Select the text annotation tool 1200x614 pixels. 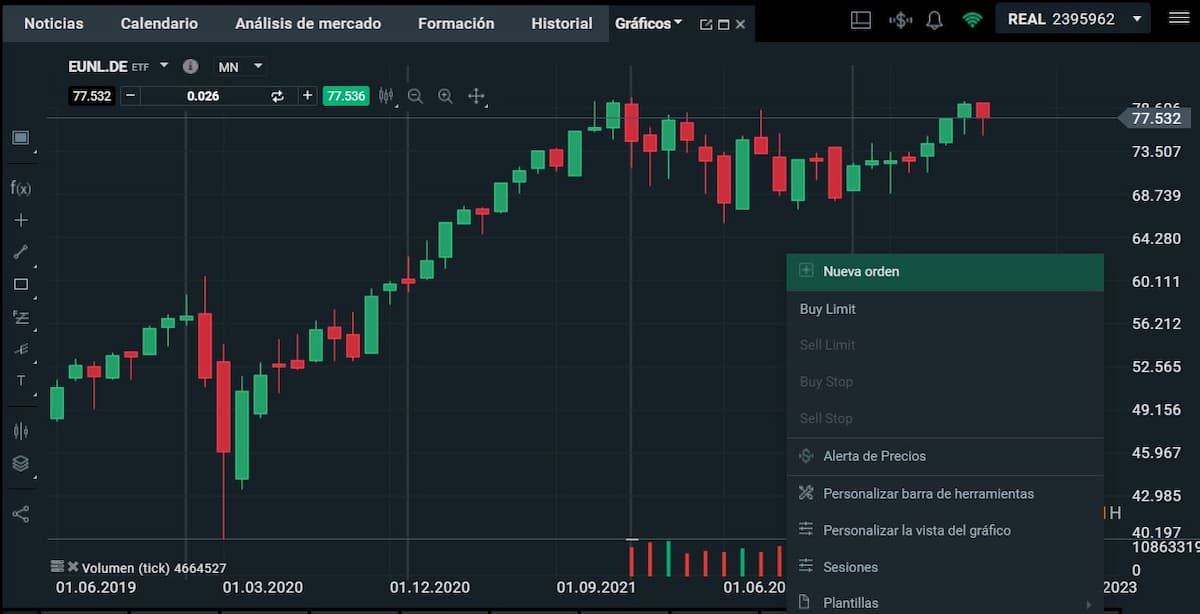21,381
